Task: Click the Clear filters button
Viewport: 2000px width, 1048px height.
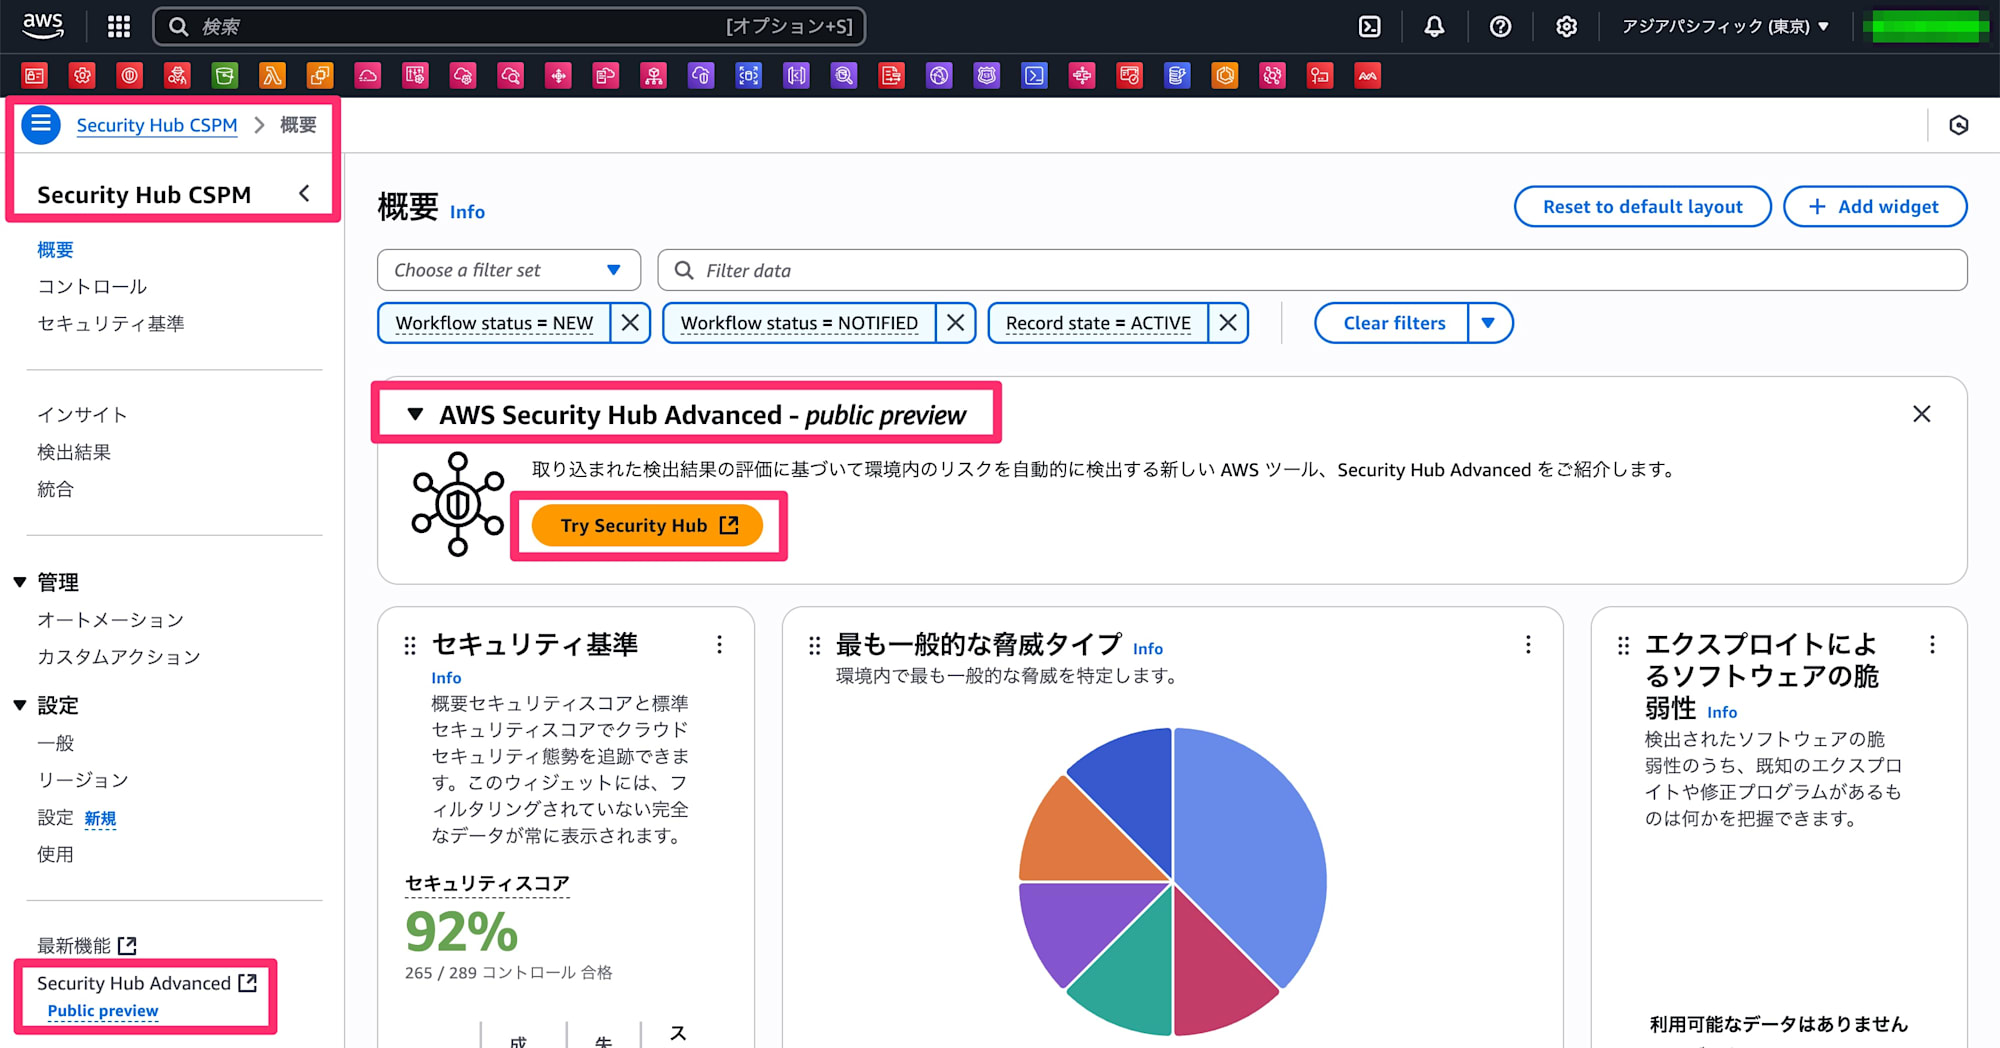Action: [x=1393, y=323]
